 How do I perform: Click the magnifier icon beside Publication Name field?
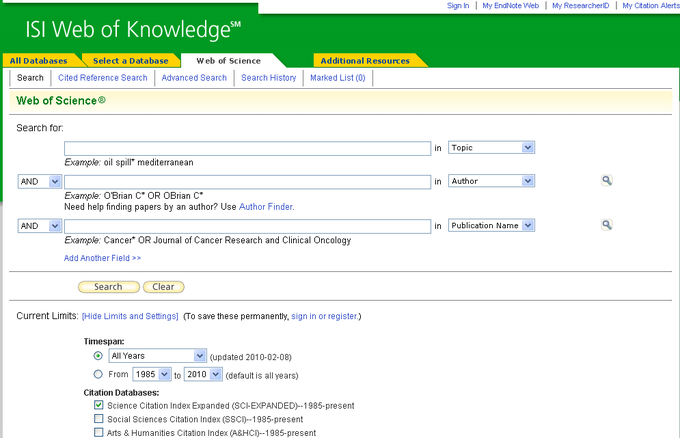(607, 225)
